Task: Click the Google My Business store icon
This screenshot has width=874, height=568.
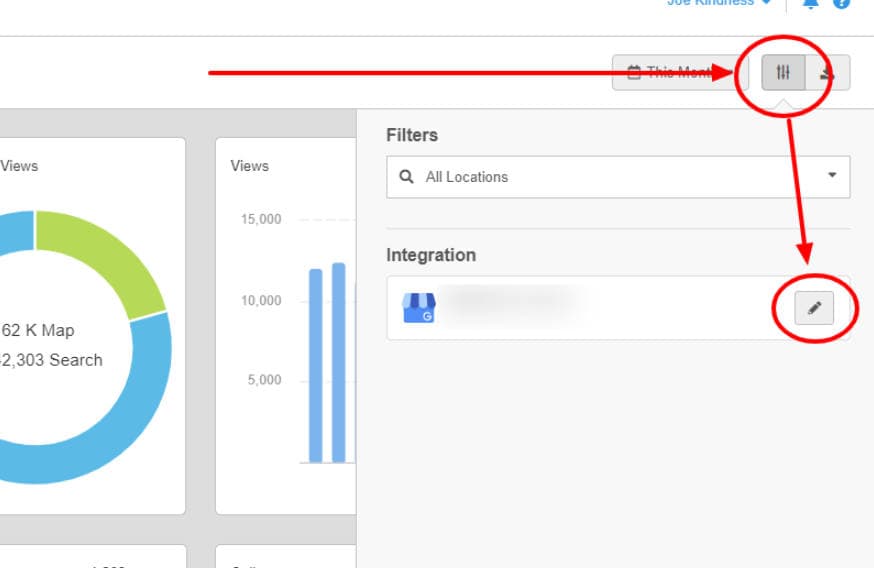Action: 419,308
